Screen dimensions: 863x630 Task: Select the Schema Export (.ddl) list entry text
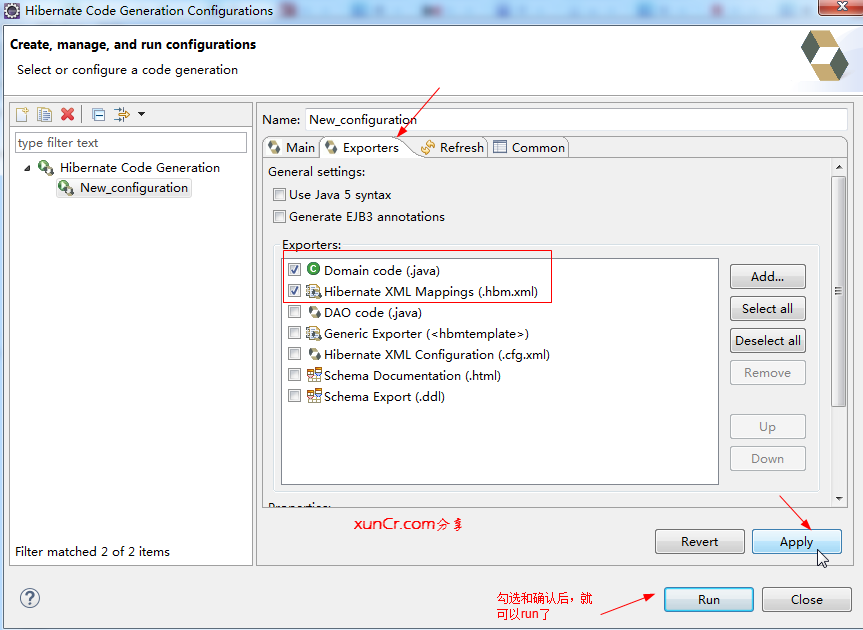(384, 396)
